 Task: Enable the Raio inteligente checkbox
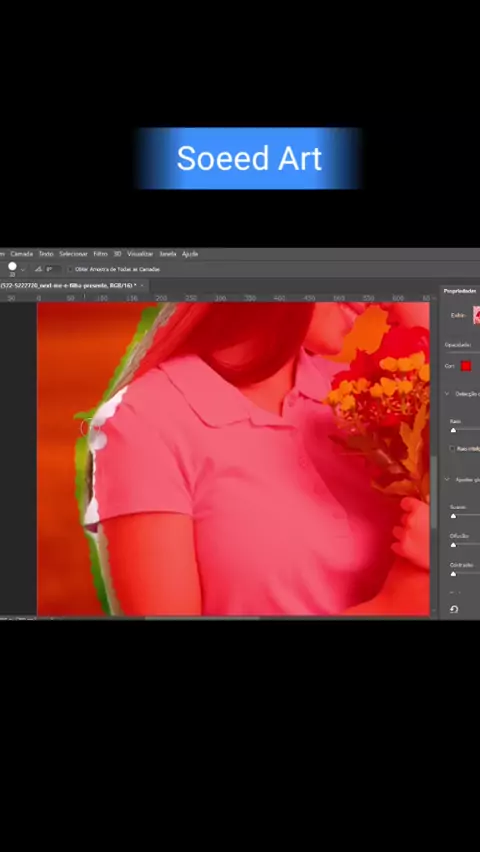click(x=452, y=448)
